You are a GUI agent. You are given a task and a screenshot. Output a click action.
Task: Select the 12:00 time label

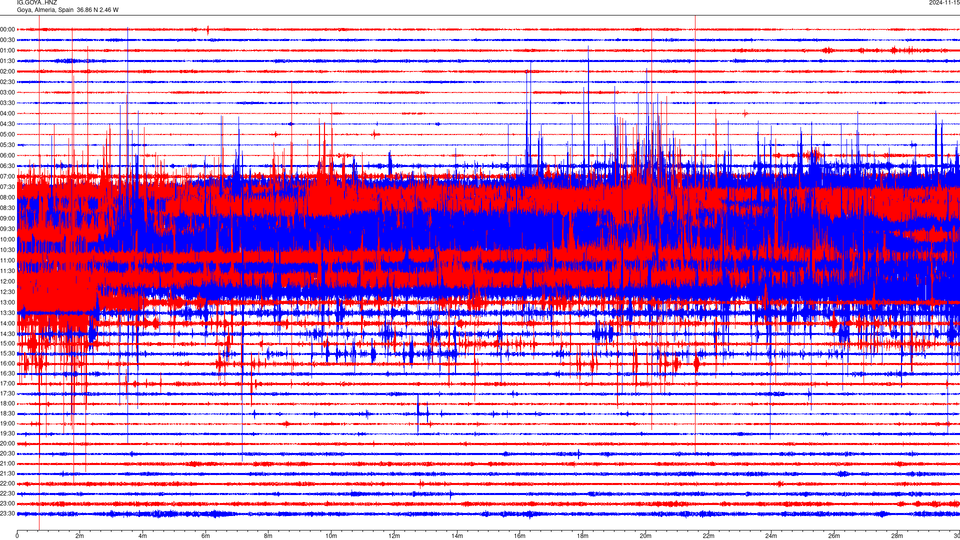(x=7, y=281)
